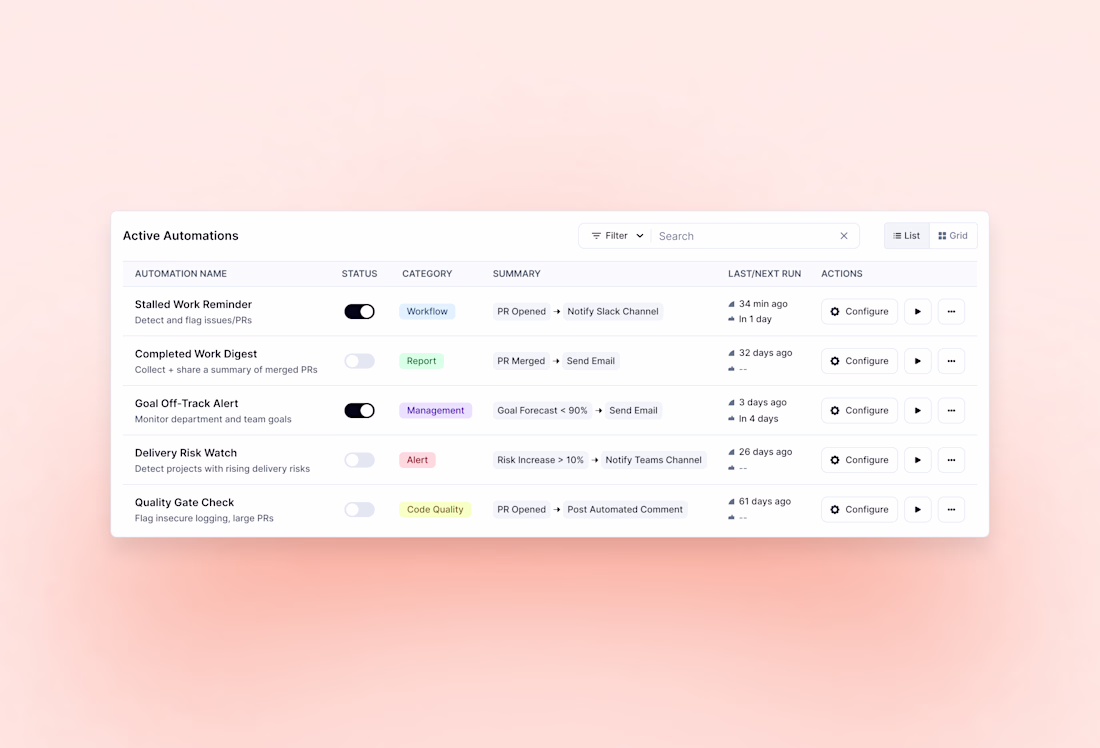Open more options for Quality Gate Check
Screen dimensions: 1100x748
point(951,509)
